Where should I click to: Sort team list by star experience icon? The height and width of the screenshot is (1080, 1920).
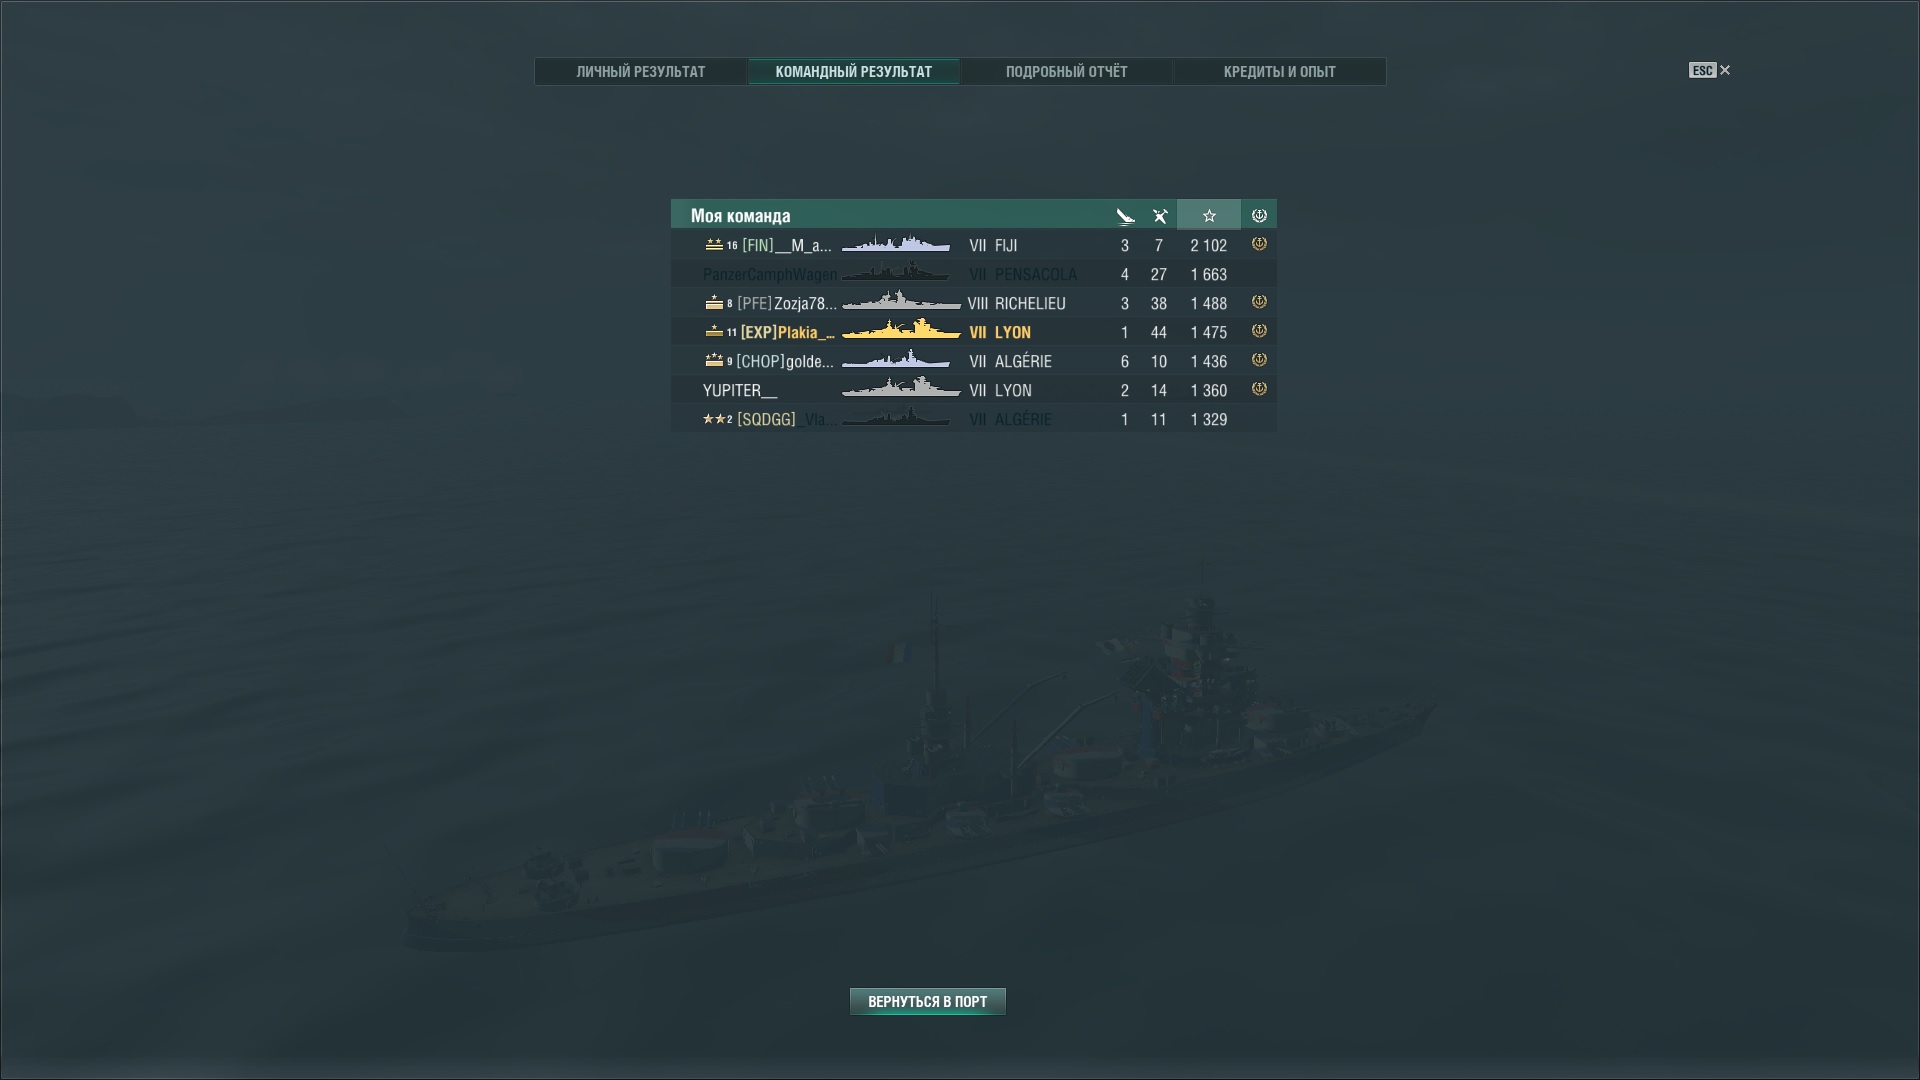click(1209, 216)
